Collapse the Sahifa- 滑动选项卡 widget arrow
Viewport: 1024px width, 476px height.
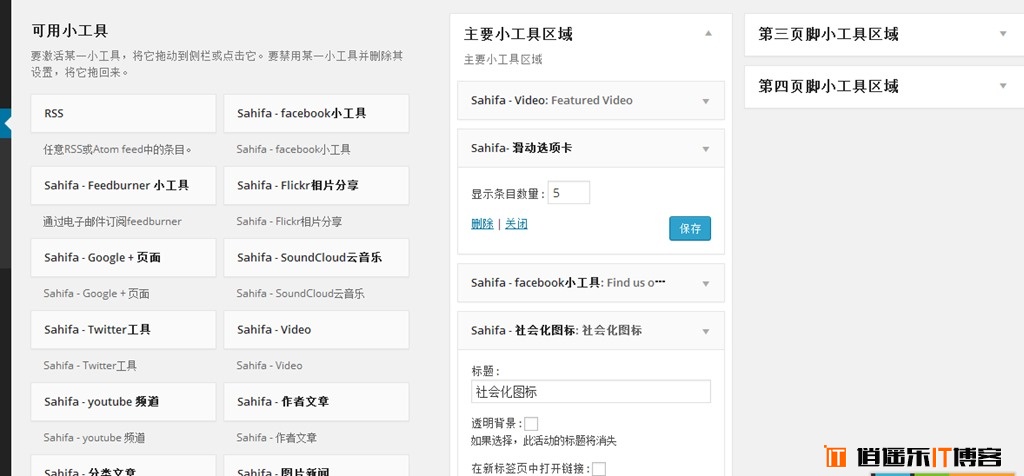pos(705,149)
